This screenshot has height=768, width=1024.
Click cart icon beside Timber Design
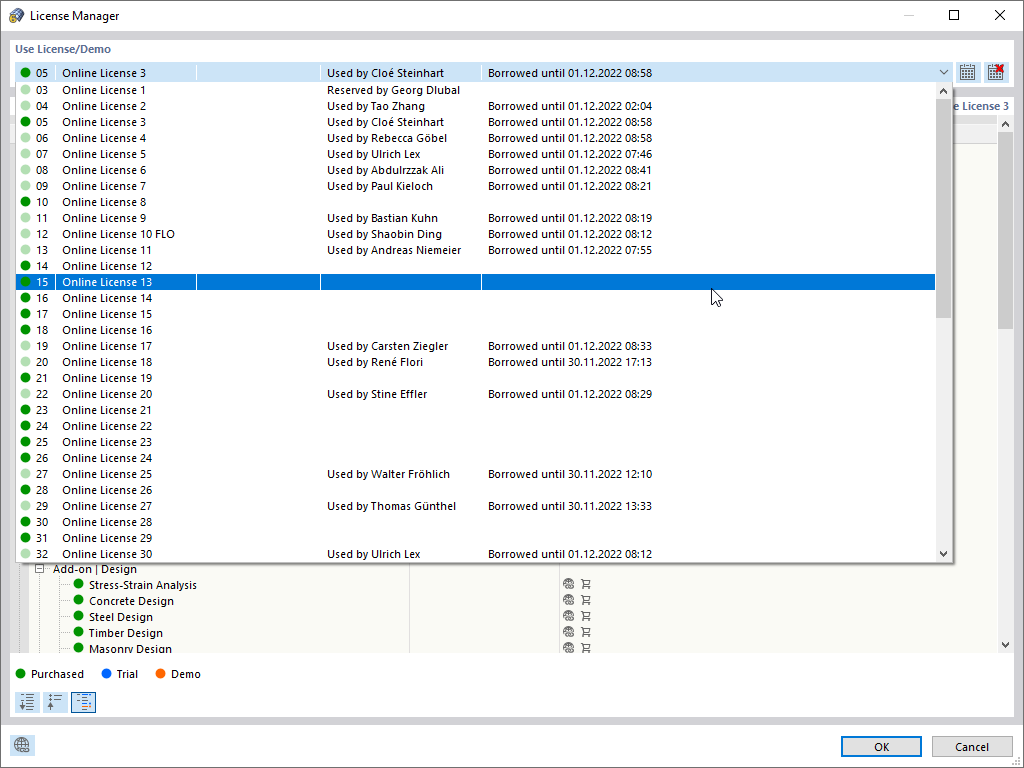coord(586,632)
